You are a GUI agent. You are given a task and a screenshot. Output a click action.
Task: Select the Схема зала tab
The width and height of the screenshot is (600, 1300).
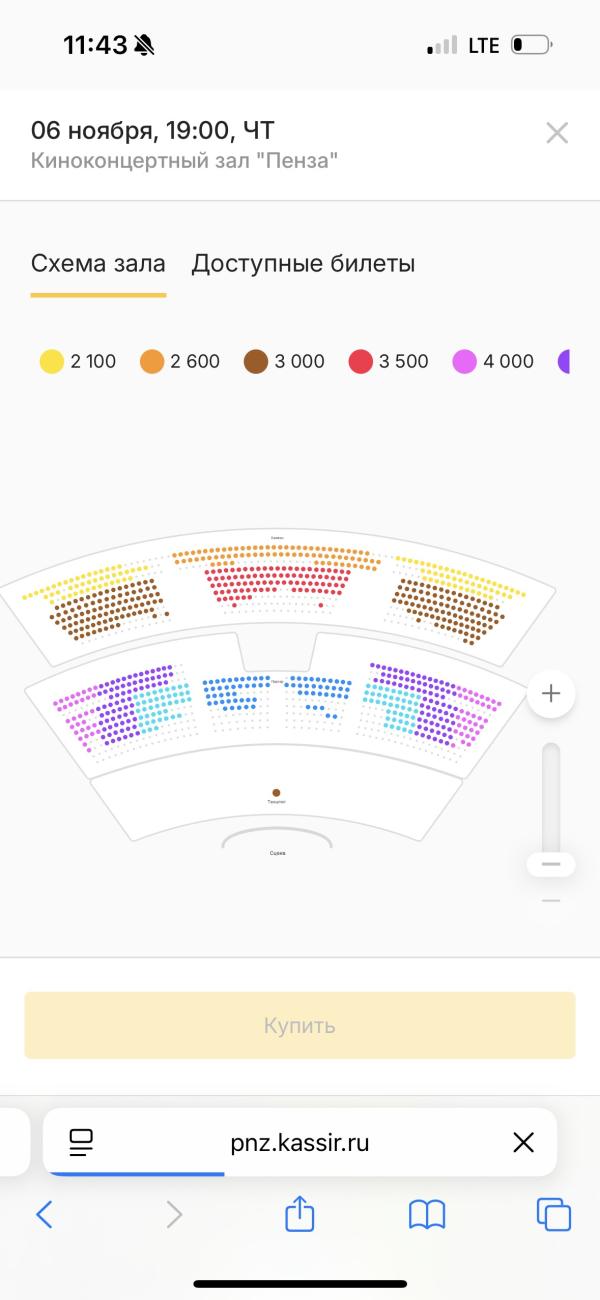[x=98, y=264]
